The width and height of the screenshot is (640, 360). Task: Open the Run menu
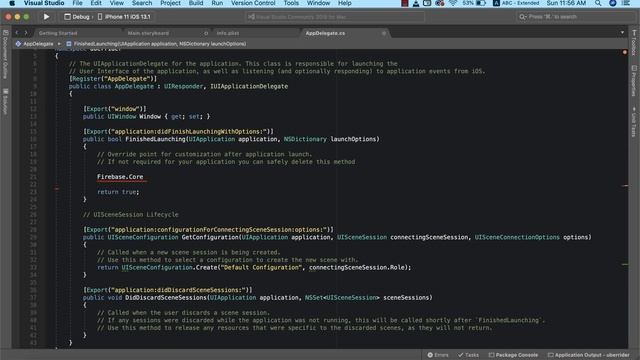pyautogui.click(x=217, y=3)
